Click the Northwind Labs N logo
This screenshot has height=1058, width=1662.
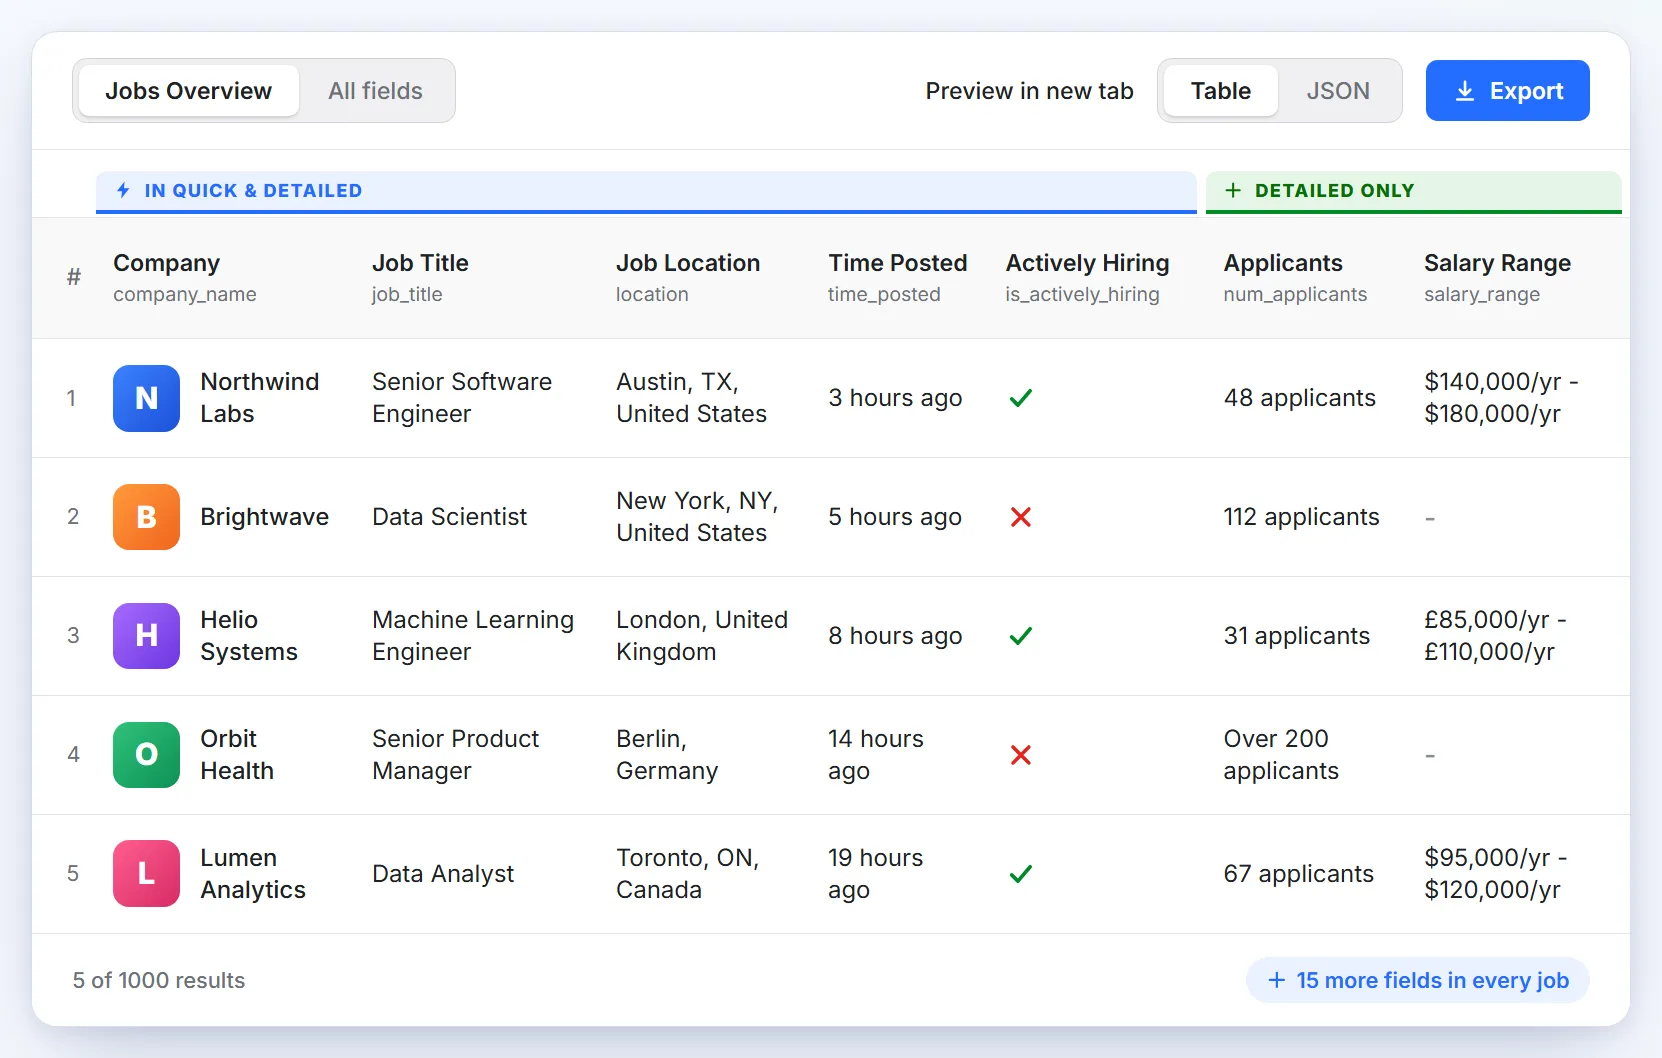point(146,398)
